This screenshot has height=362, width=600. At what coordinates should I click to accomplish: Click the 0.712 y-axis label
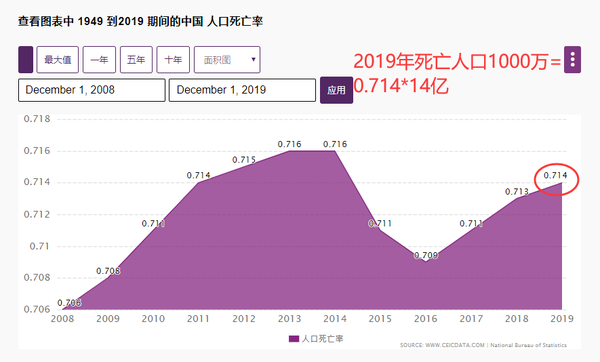[x=37, y=214]
